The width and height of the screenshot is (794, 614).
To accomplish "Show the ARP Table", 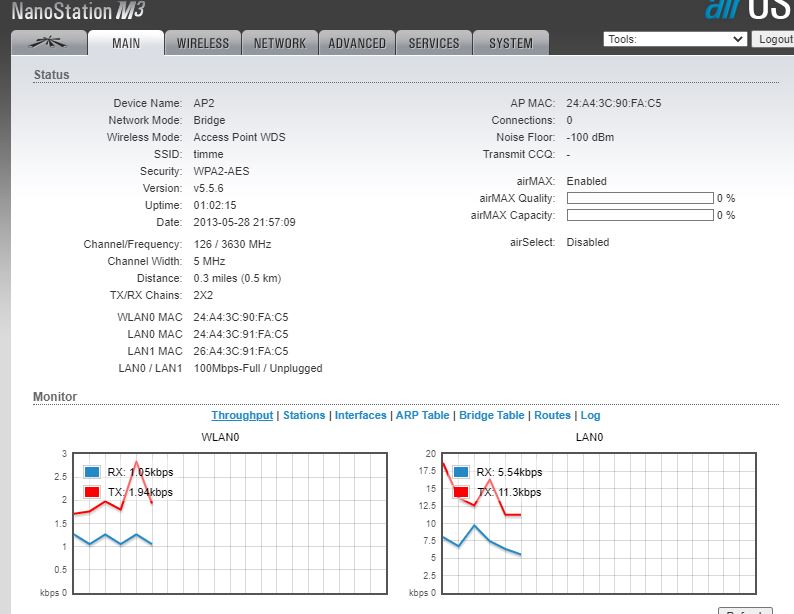I will pyautogui.click(x=422, y=415).
